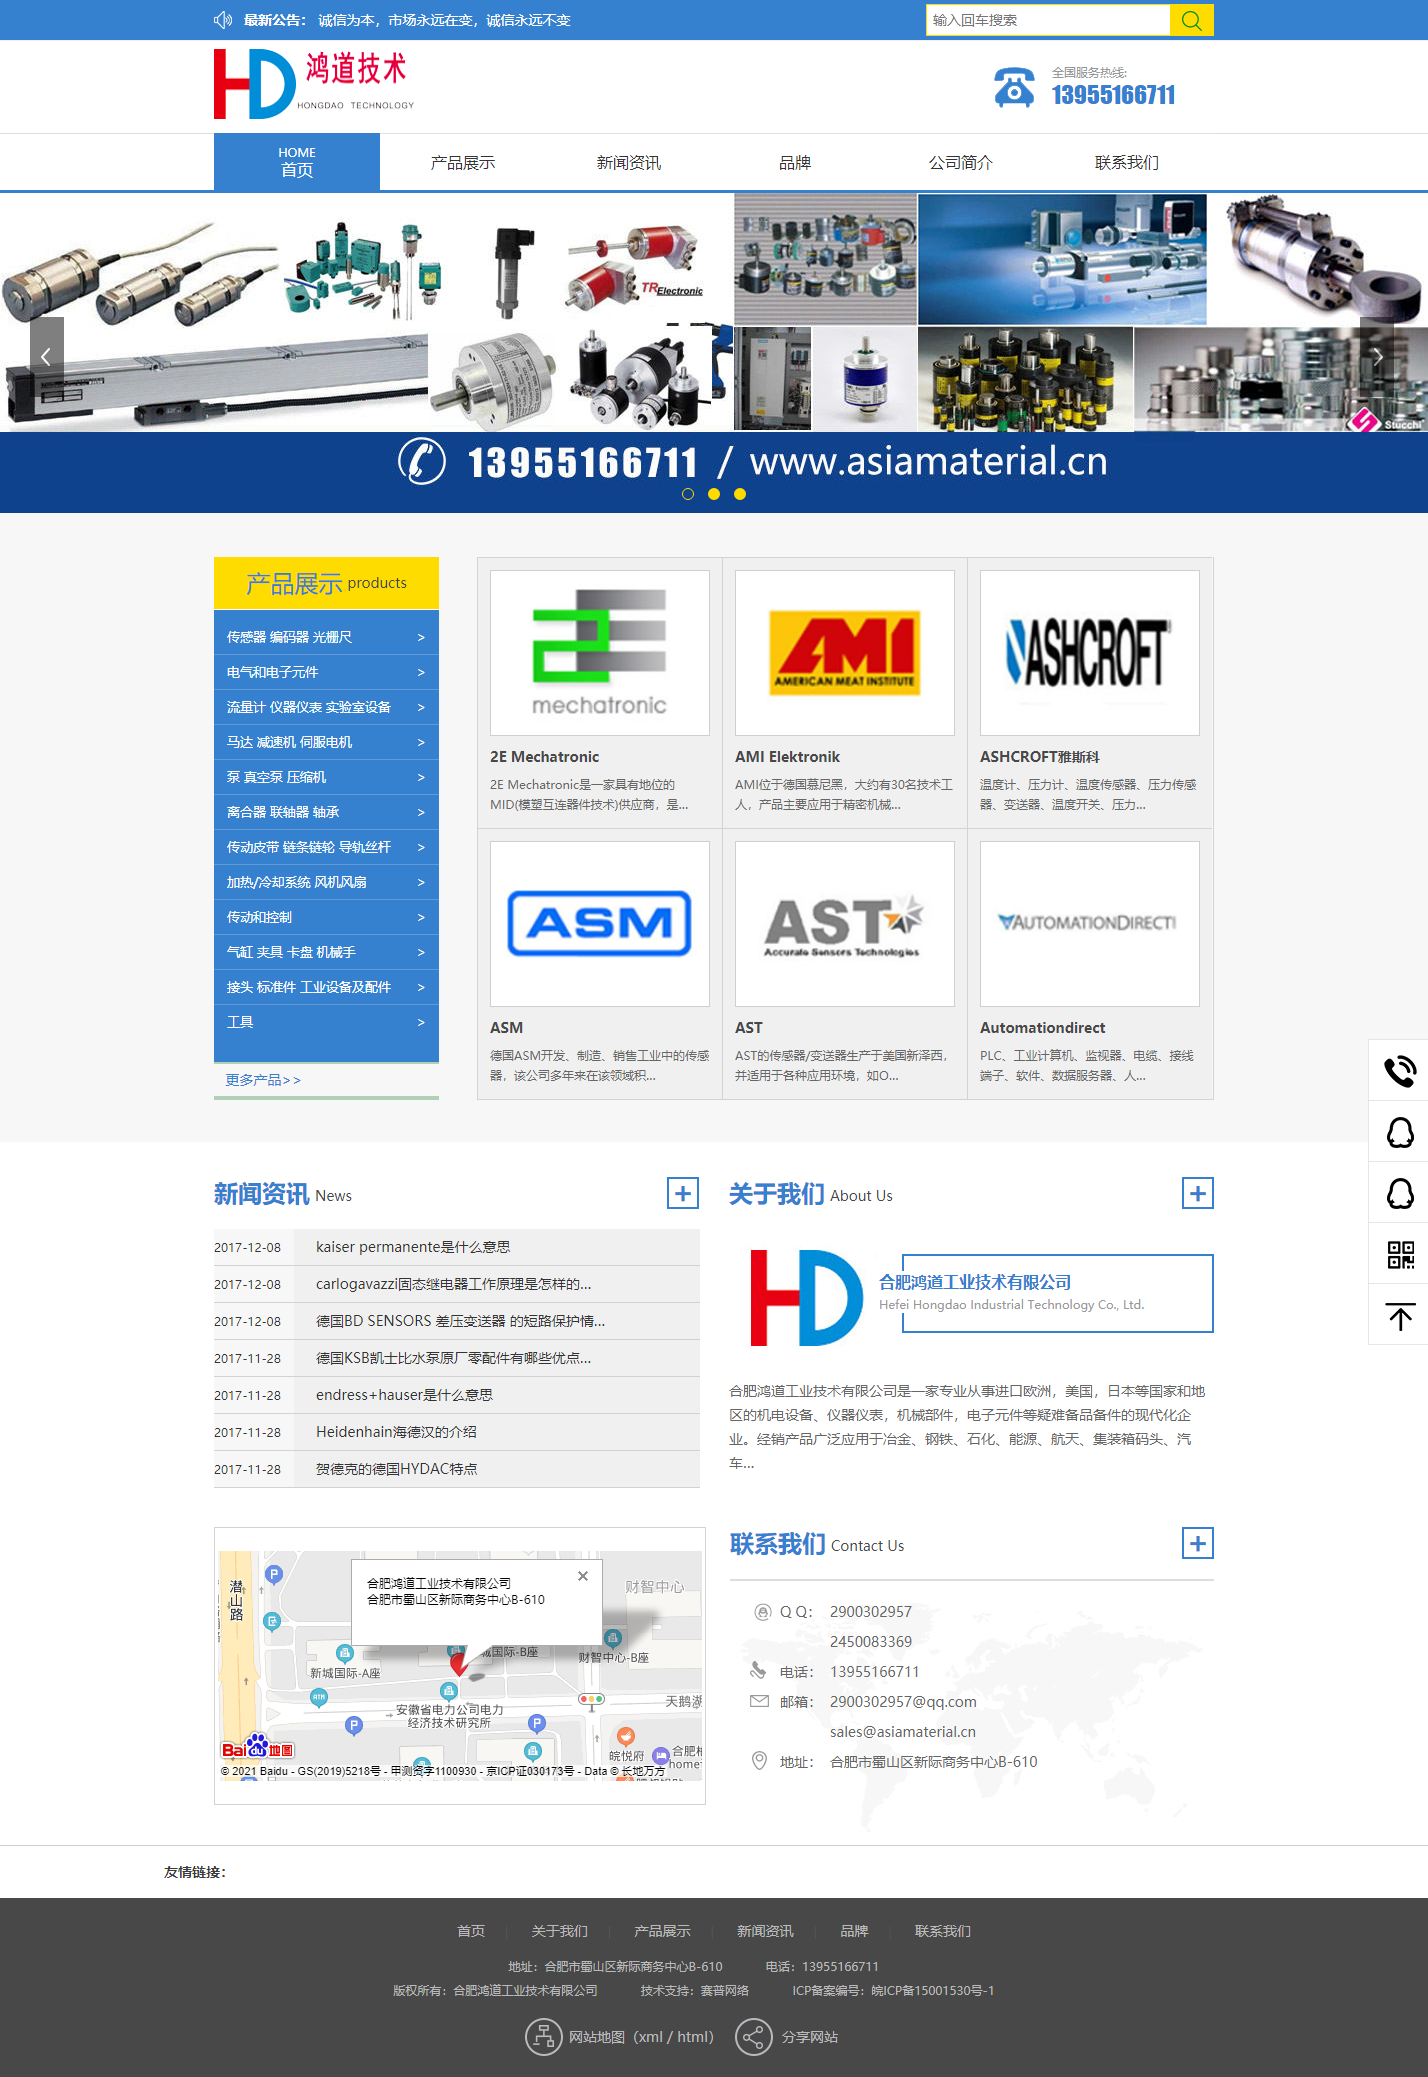This screenshot has height=2077, width=1428.
Task: Click the address location pin icon
Action: coord(759,1761)
